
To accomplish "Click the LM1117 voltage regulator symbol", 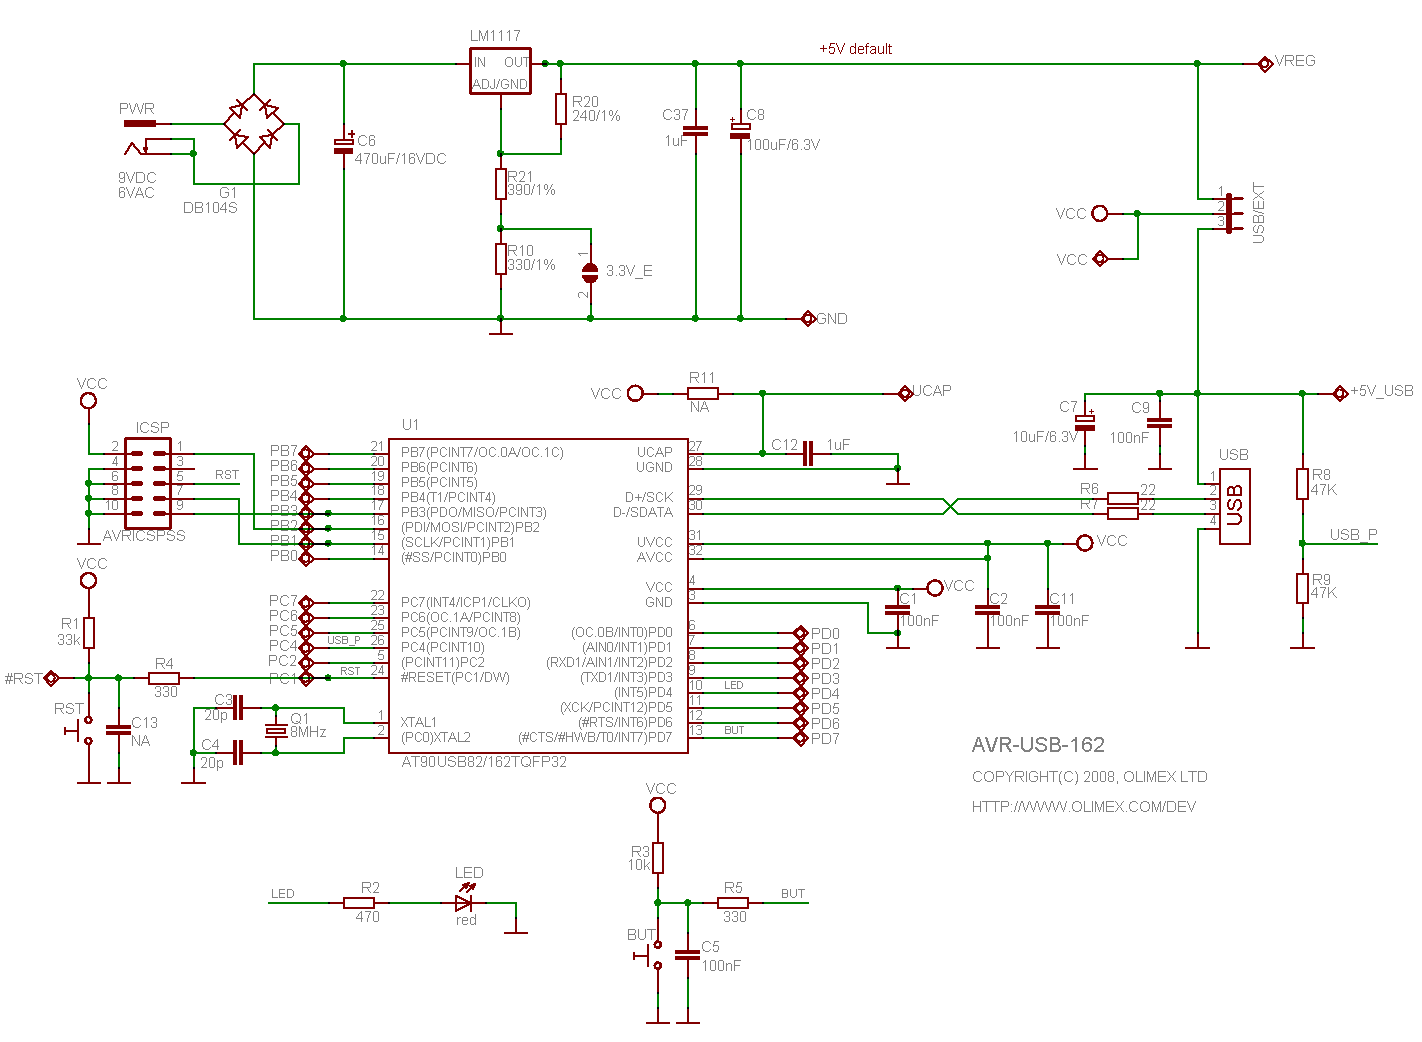I will 500,71.
